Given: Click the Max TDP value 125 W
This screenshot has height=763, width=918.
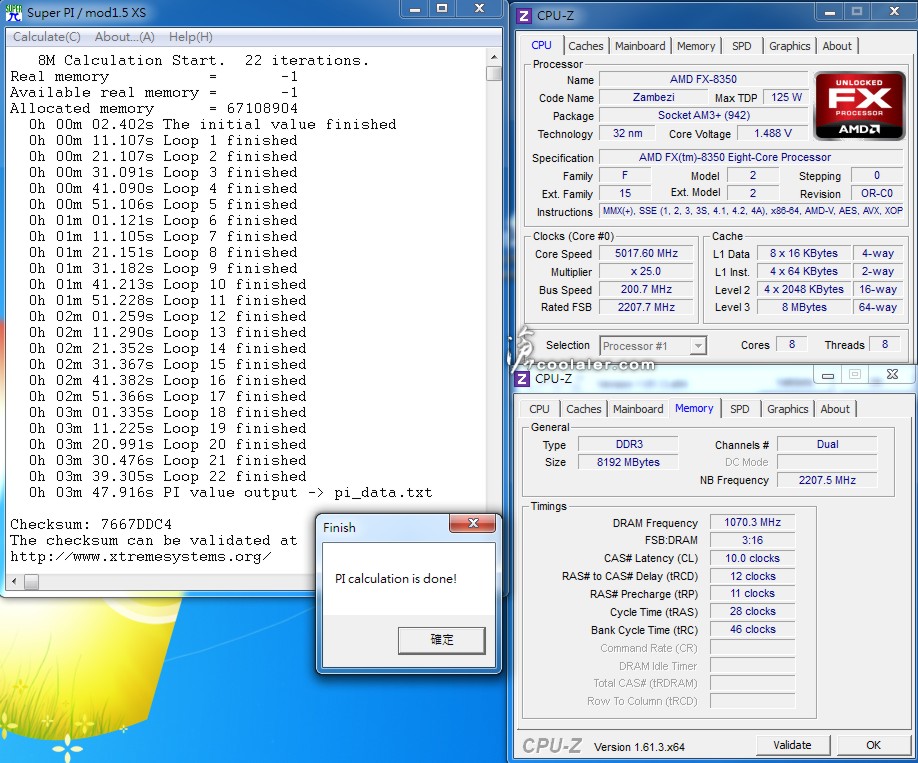Looking at the screenshot, I should click(786, 97).
